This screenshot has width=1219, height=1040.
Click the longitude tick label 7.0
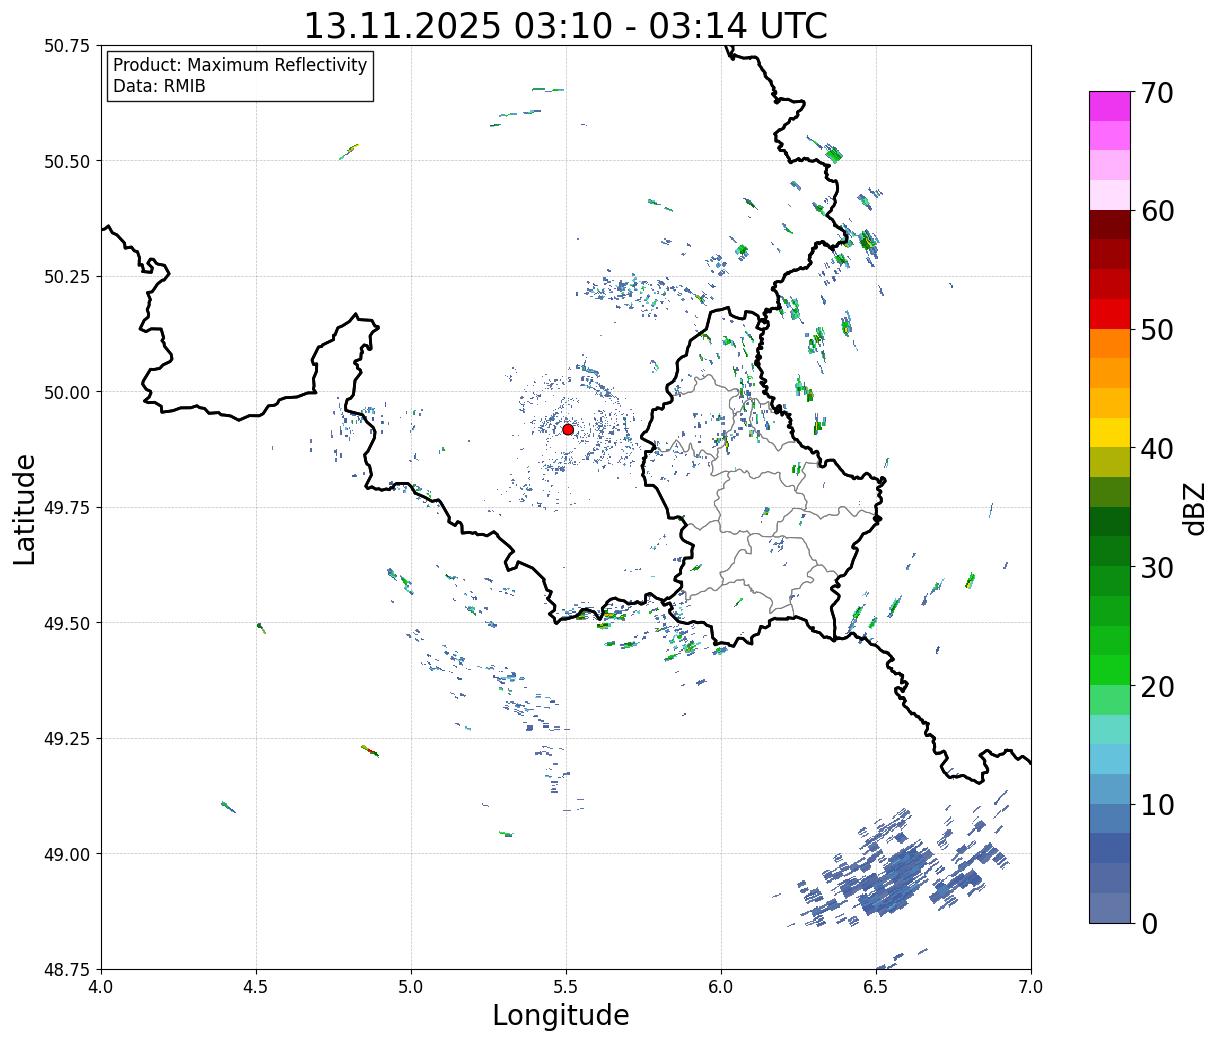point(1031,986)
